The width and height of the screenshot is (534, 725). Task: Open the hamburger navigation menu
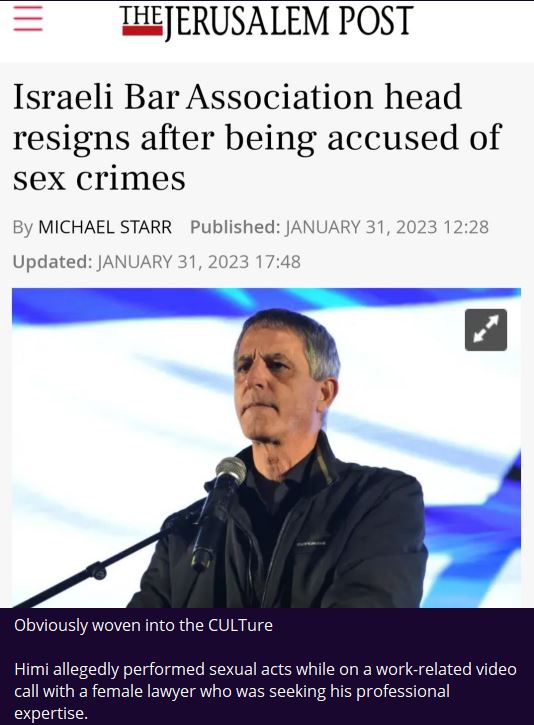tap(28, 20)
